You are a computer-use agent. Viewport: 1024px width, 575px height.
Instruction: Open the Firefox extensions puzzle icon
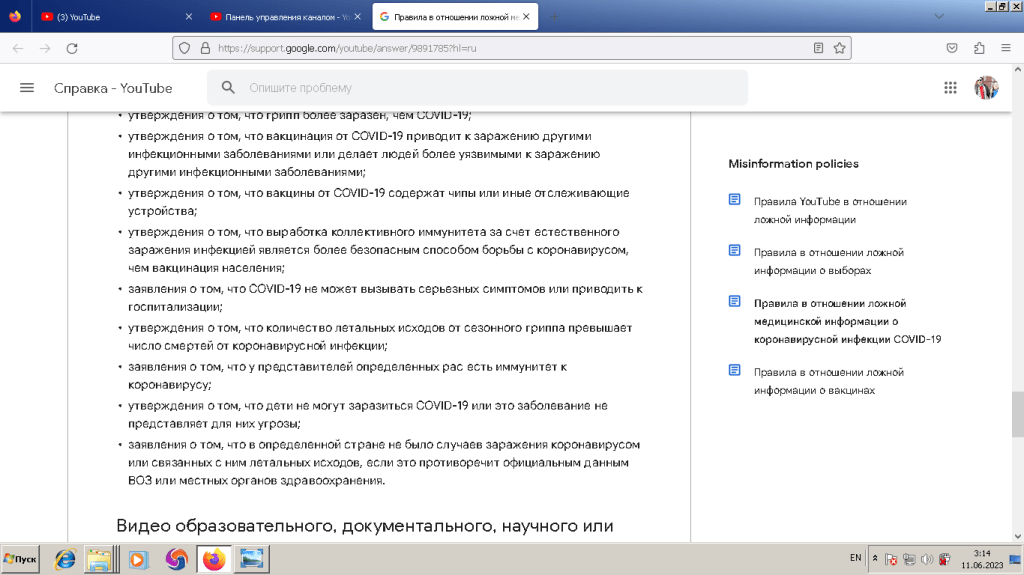[979, 48]
